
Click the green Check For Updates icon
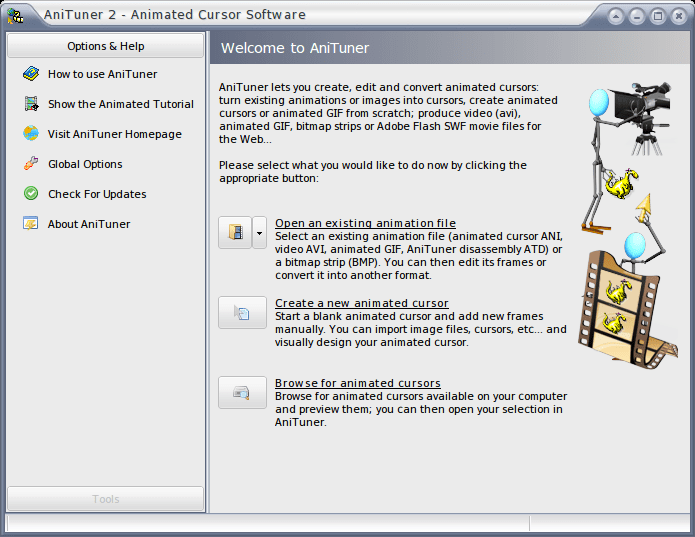[x=31, y=194]
